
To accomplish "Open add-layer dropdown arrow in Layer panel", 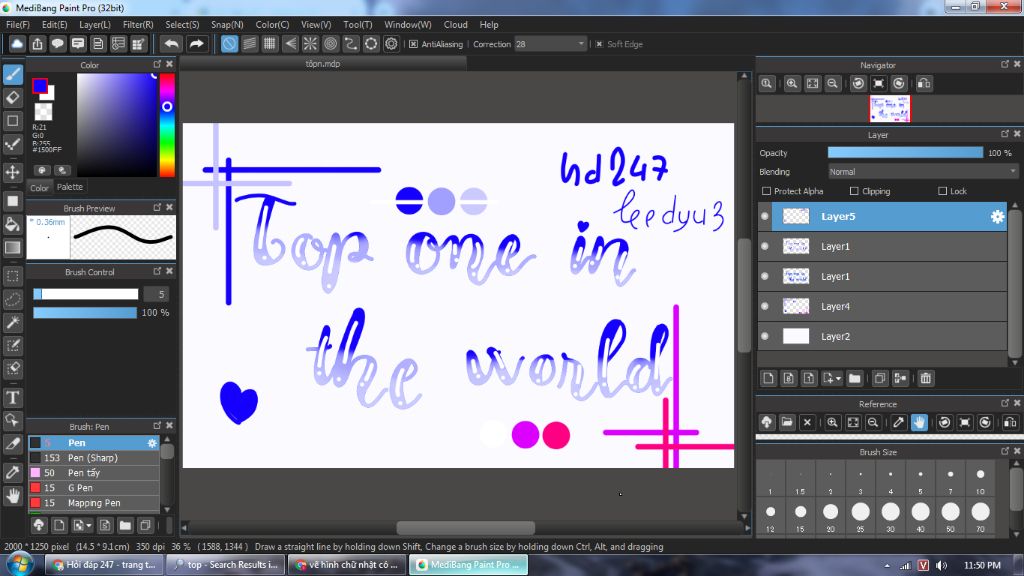I will coord(839,379).
